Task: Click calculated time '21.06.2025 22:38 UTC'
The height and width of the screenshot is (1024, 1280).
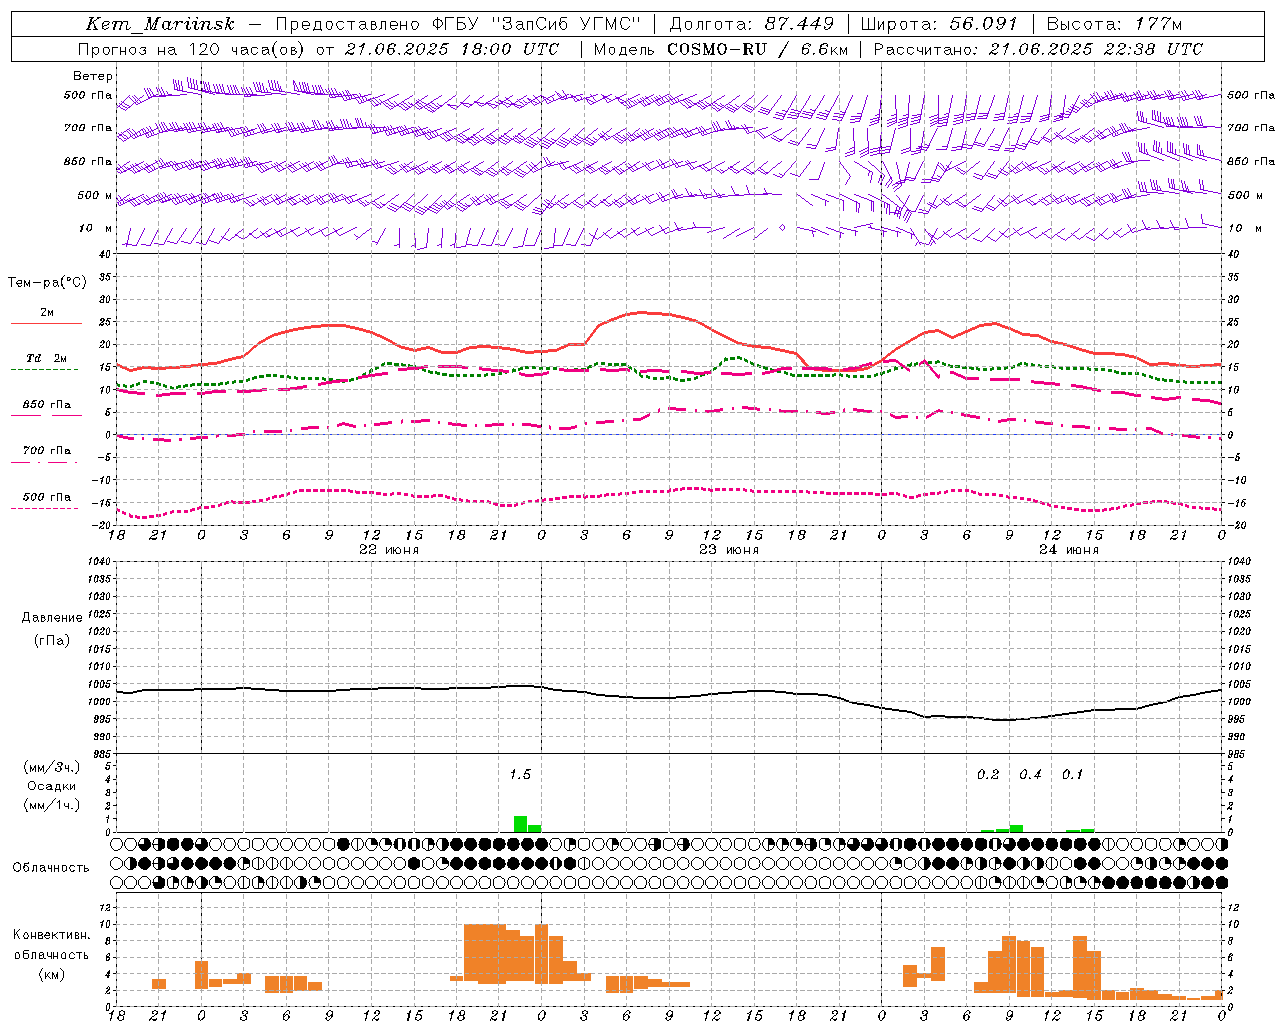Action: pos(1096,49)
